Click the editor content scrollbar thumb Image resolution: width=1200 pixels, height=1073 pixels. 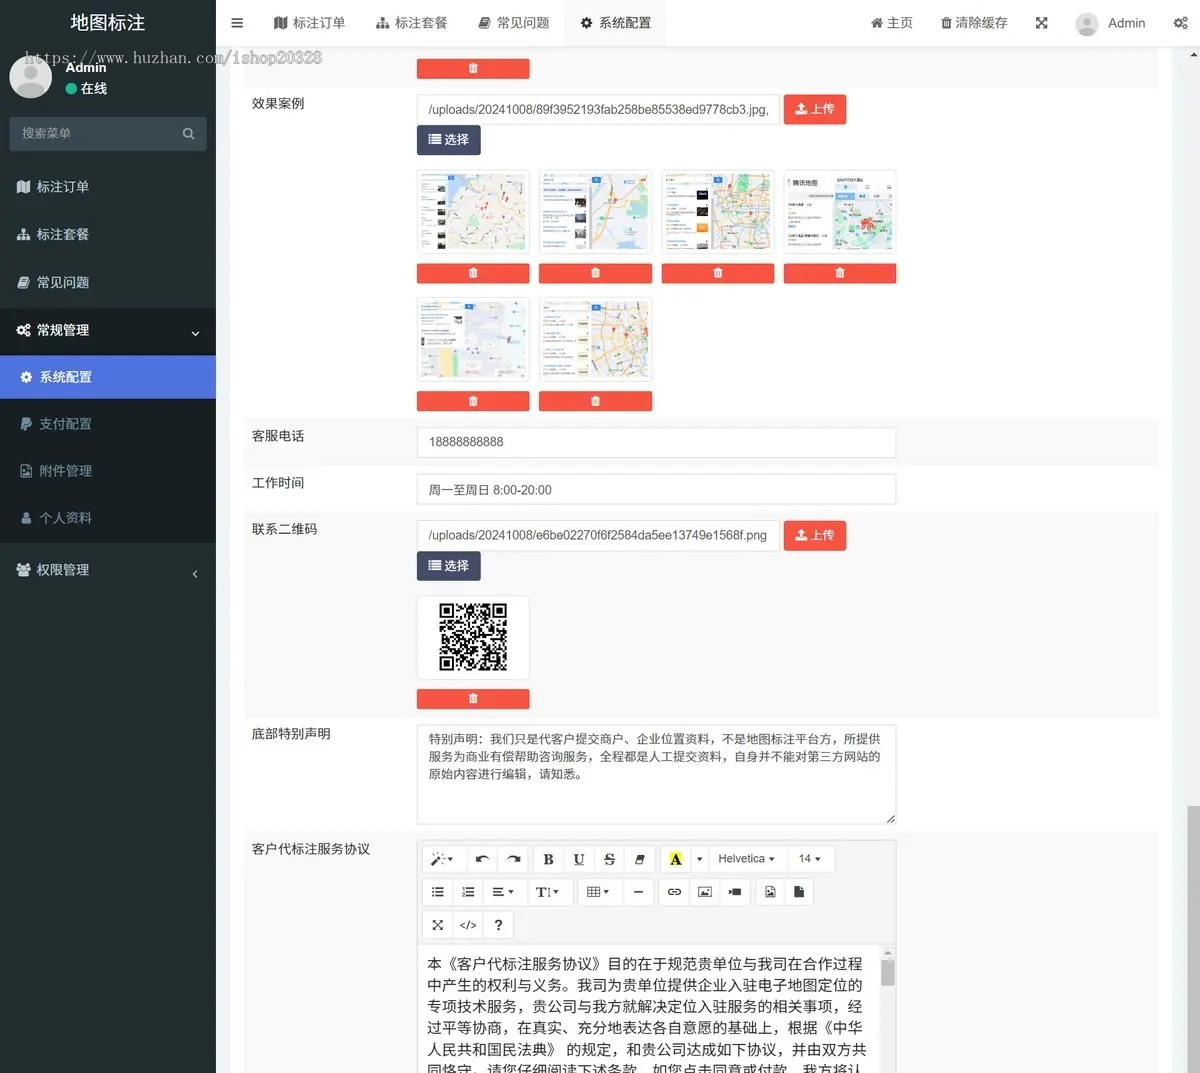pos(887,973)
